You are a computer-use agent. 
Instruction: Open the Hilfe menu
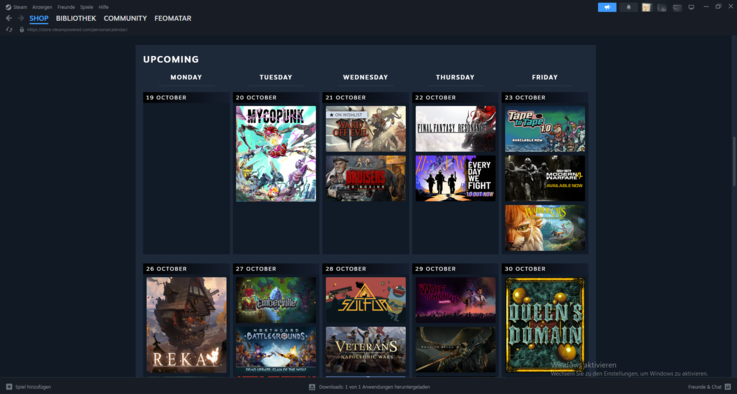coord(103,7)
